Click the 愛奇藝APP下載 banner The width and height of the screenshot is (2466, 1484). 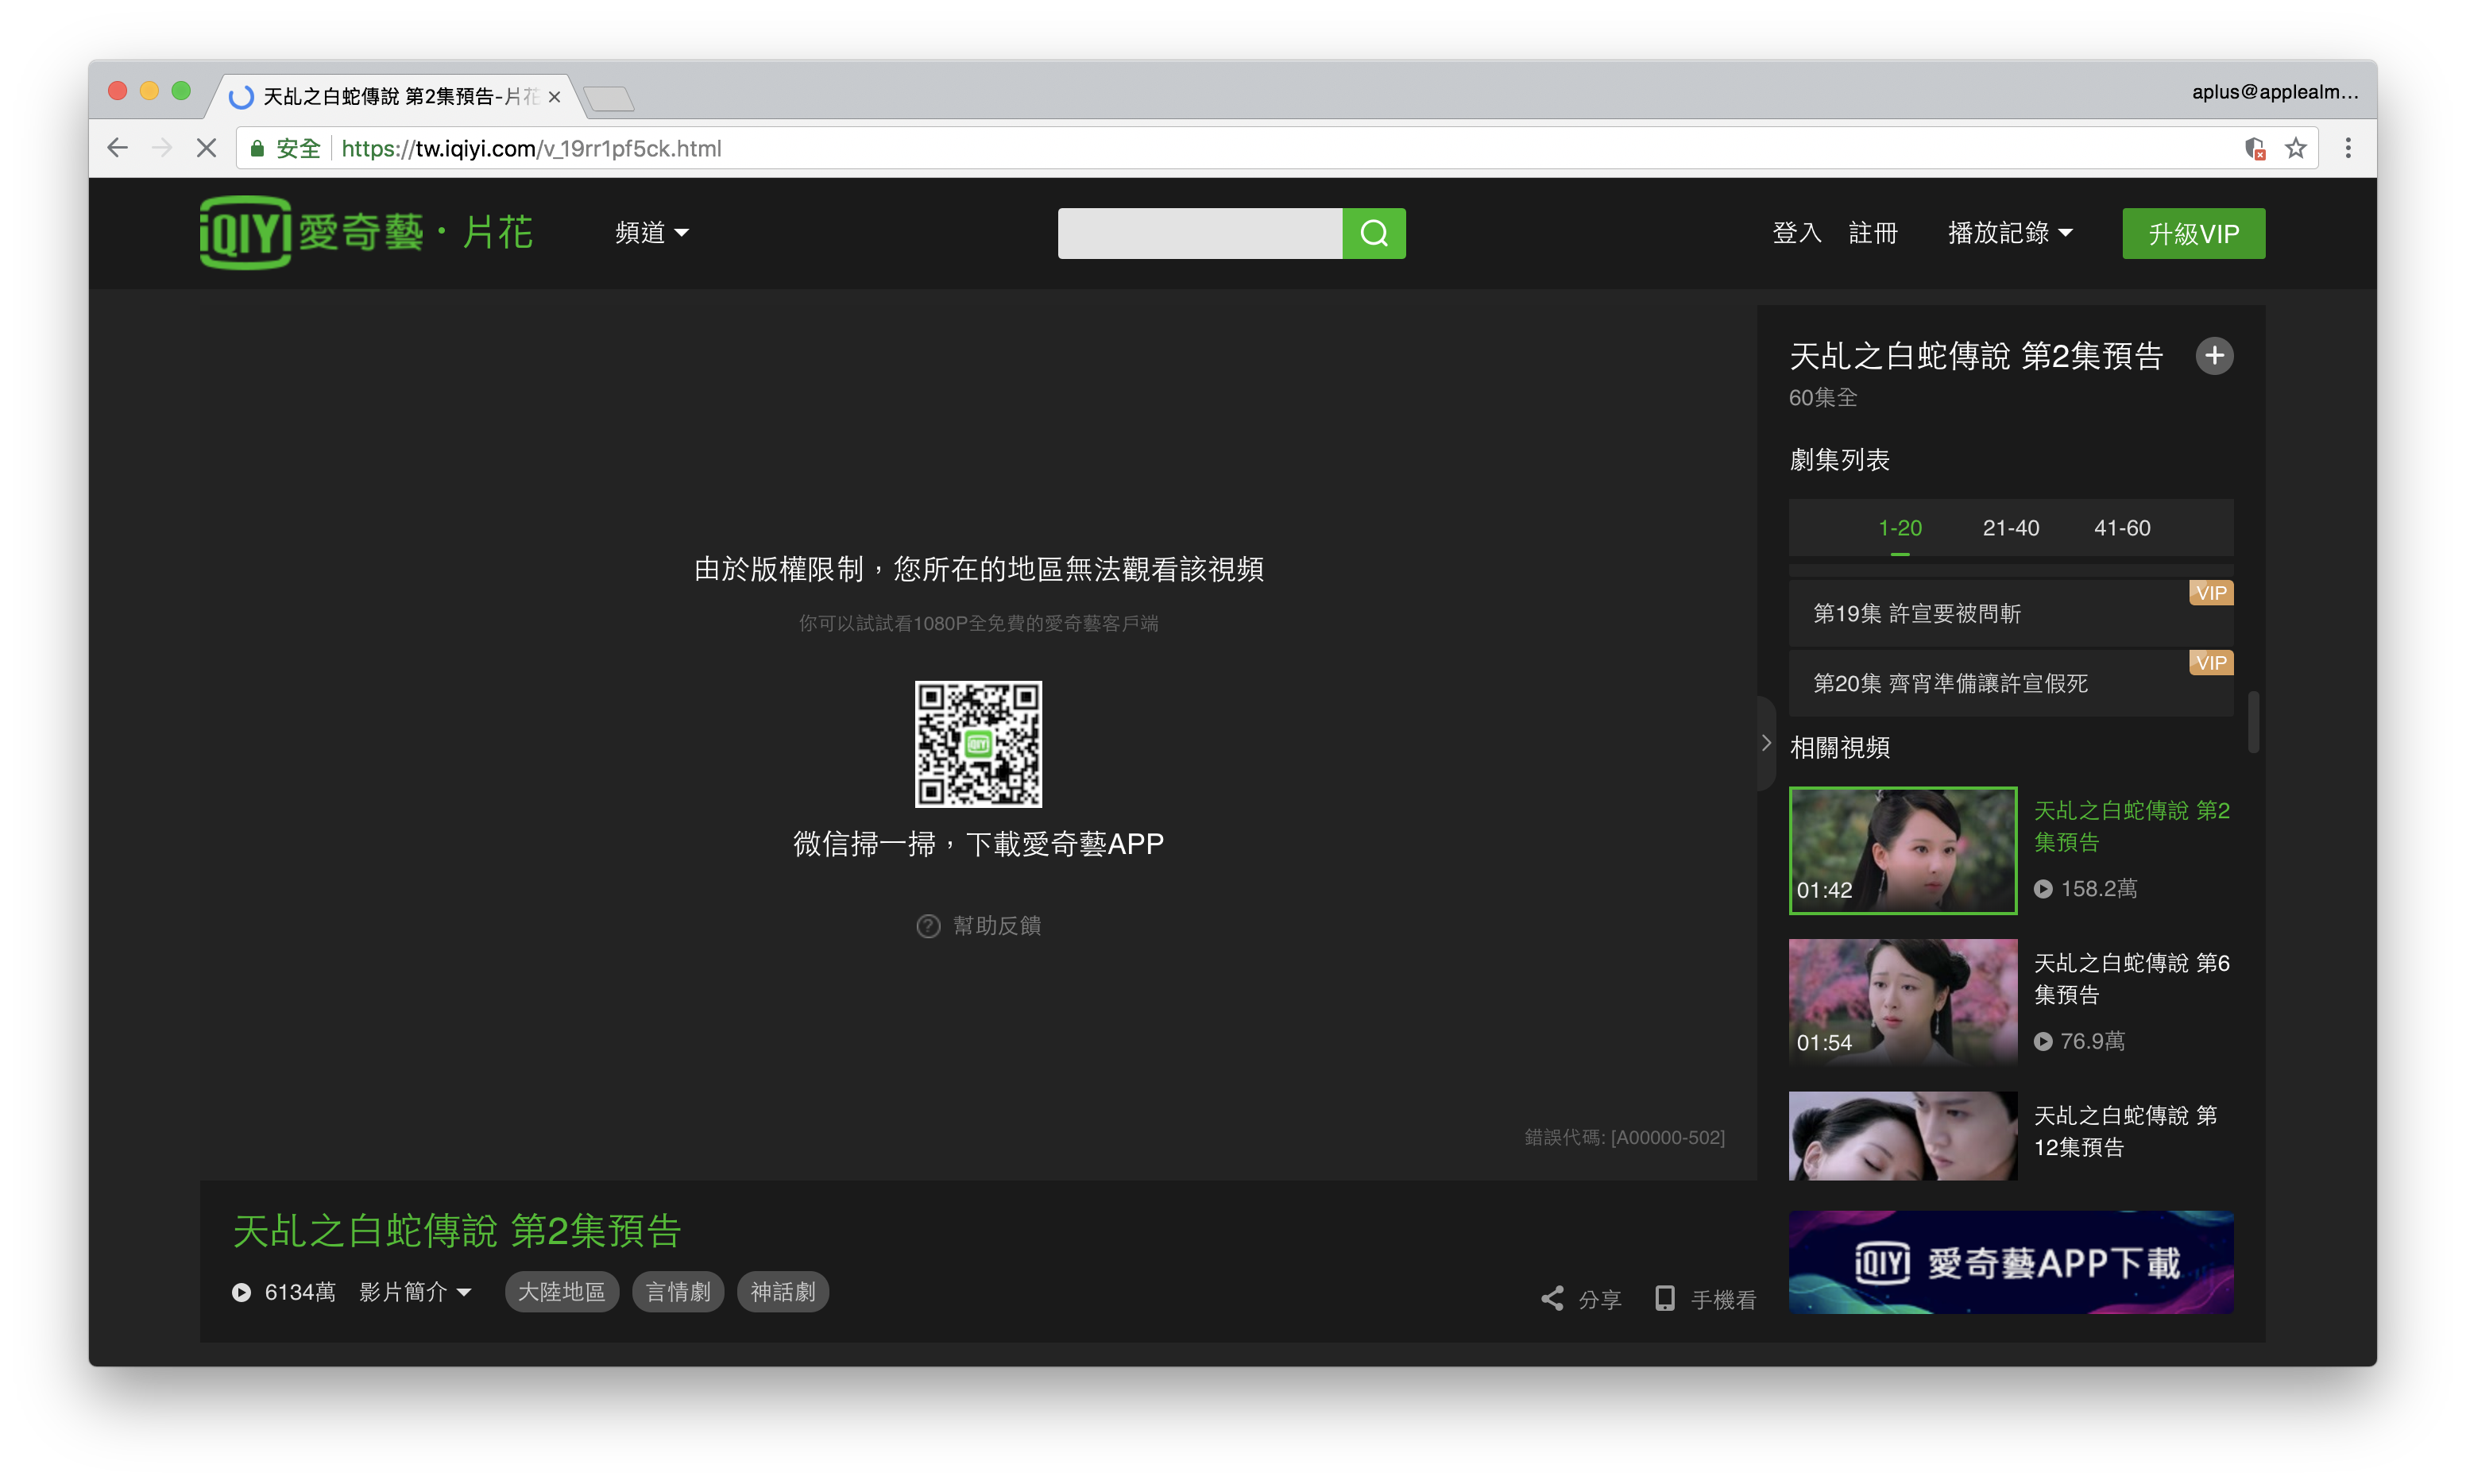(x=2010, y=1262)
